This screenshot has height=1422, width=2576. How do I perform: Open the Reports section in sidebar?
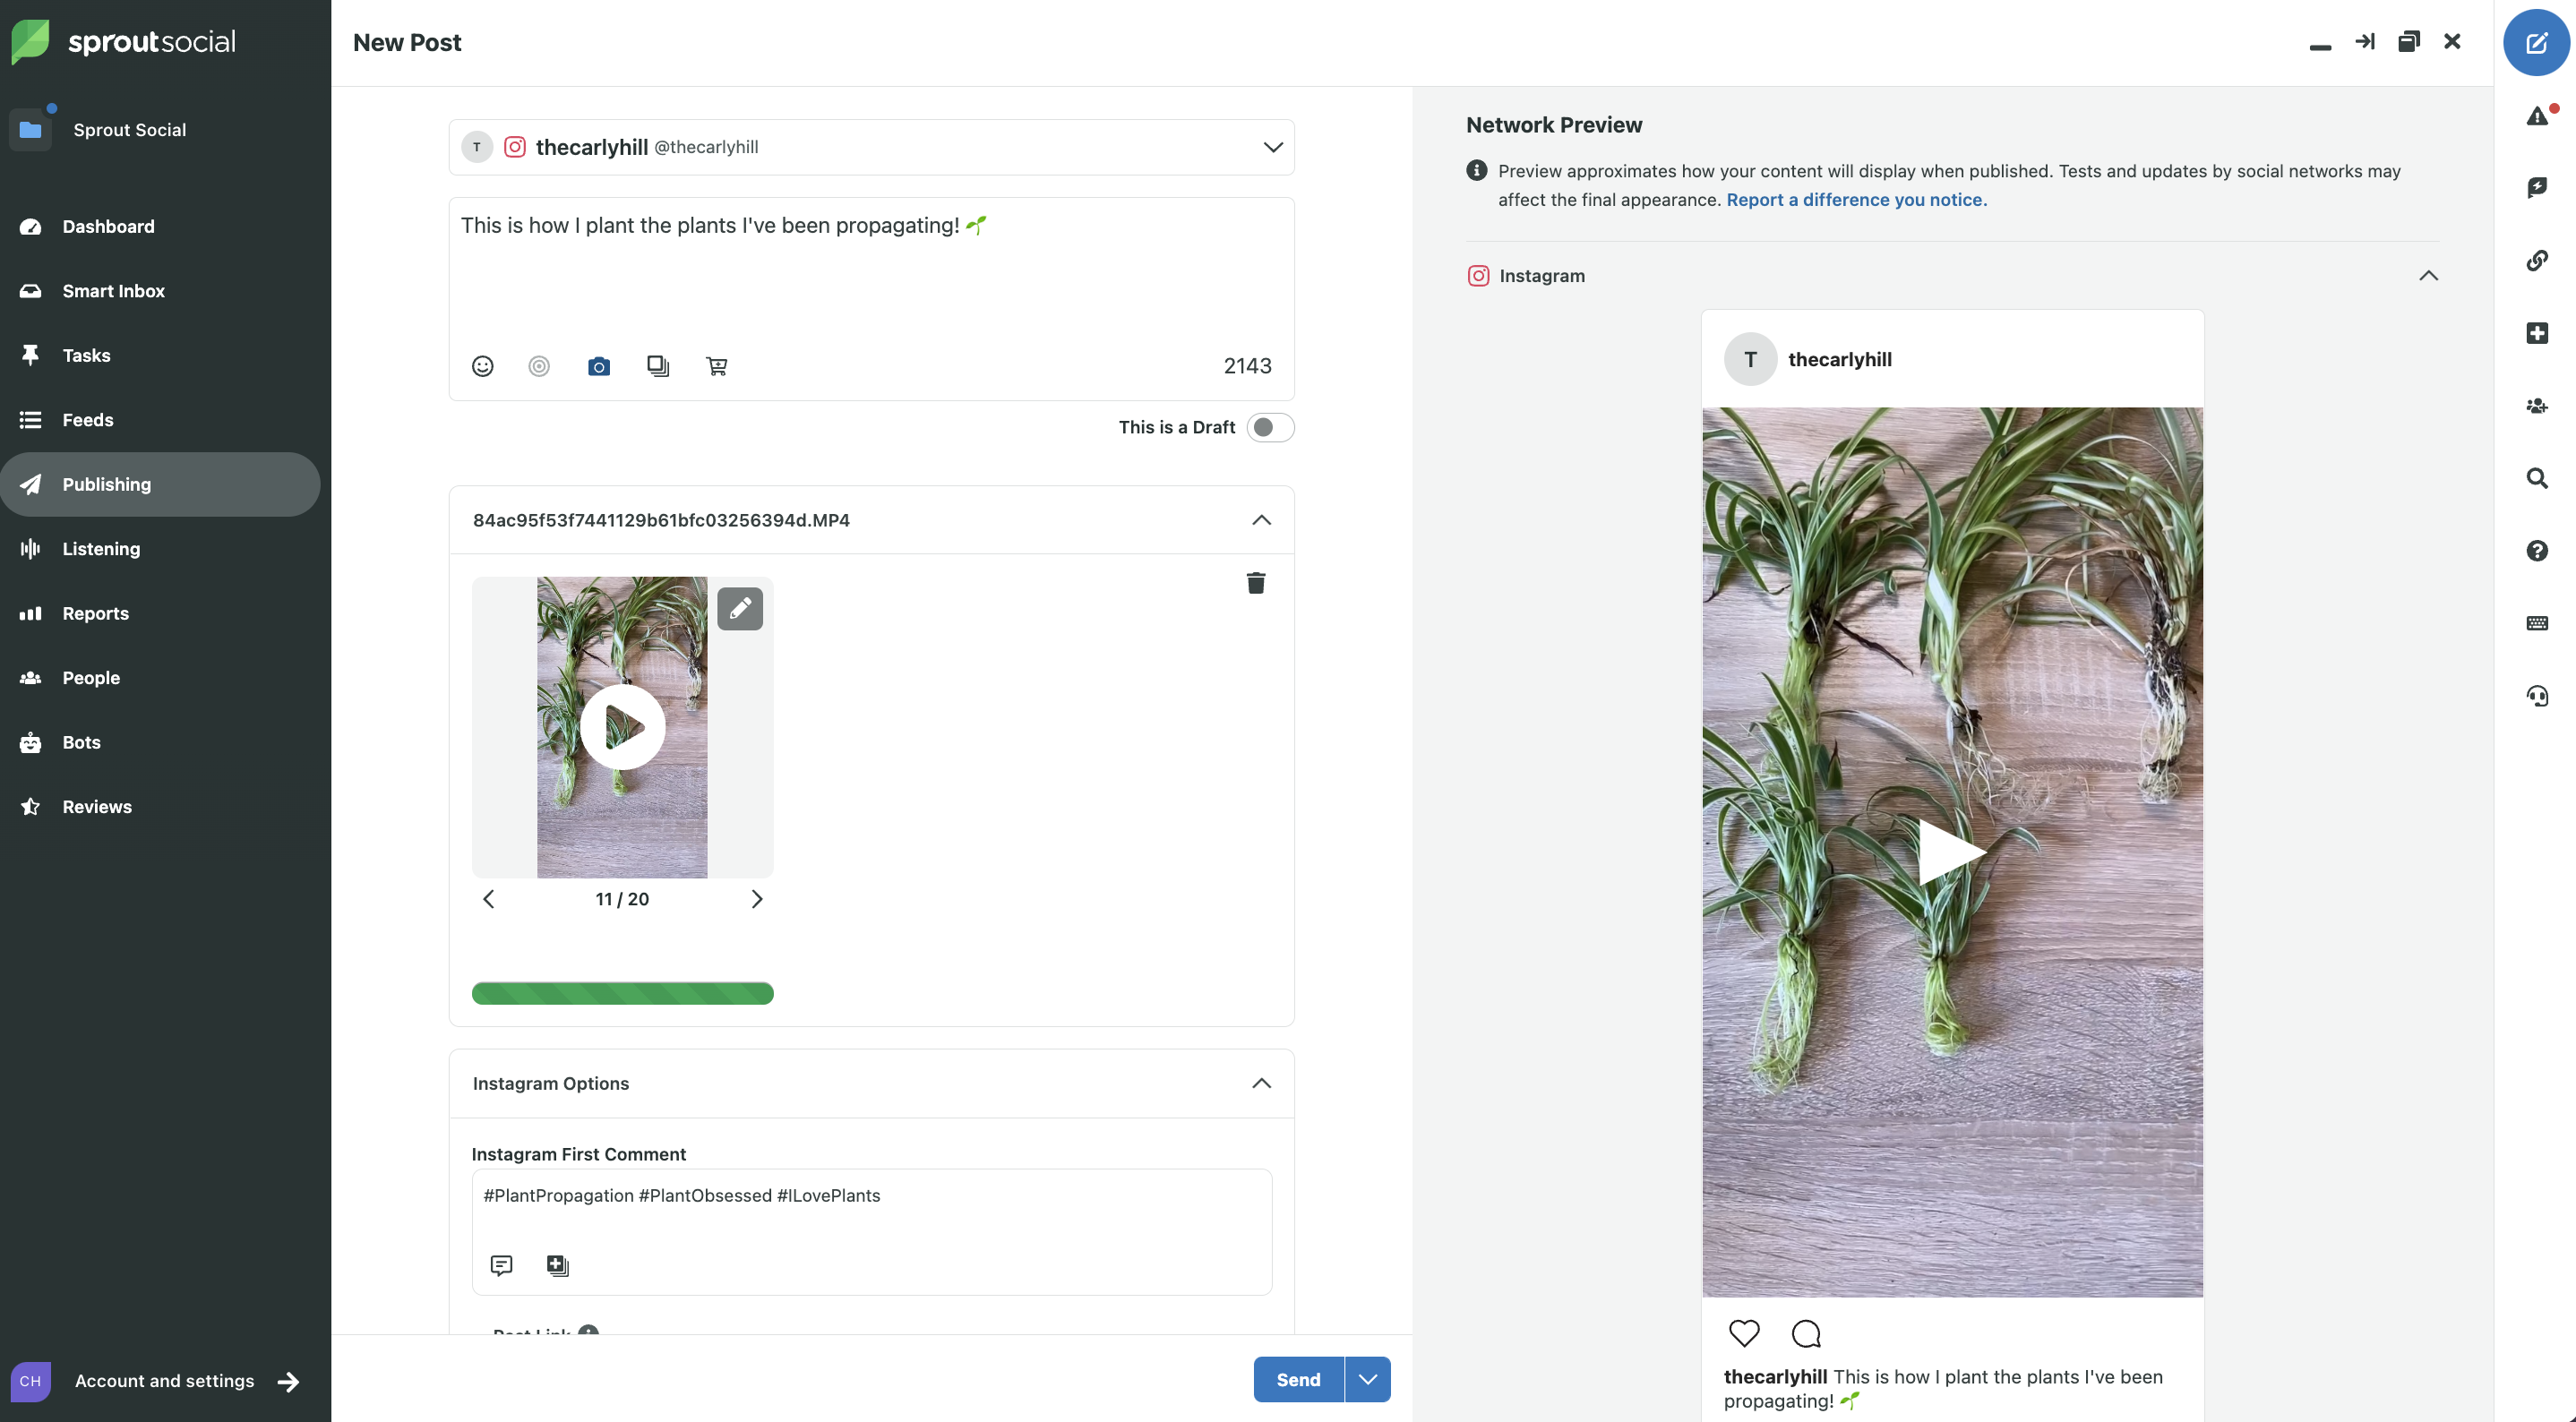pyautogui.click(x=95, y=613)
